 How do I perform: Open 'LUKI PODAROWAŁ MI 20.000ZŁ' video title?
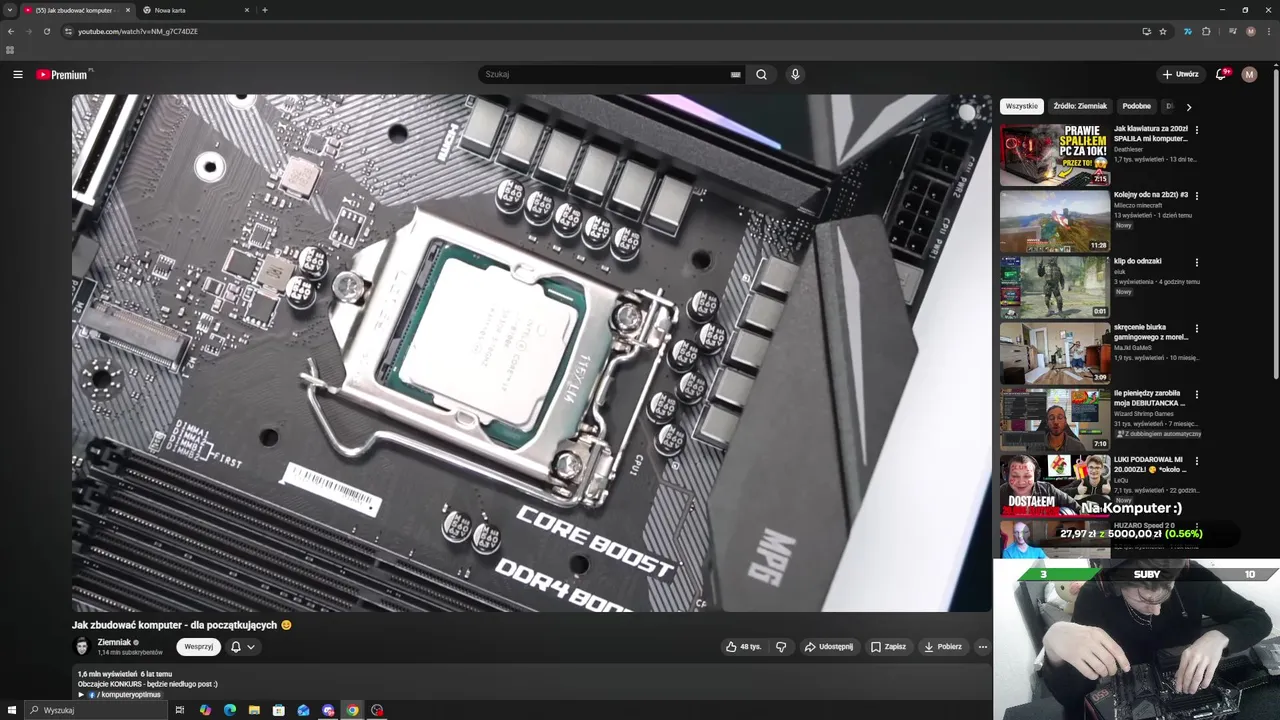click(x=1150, y=464)
